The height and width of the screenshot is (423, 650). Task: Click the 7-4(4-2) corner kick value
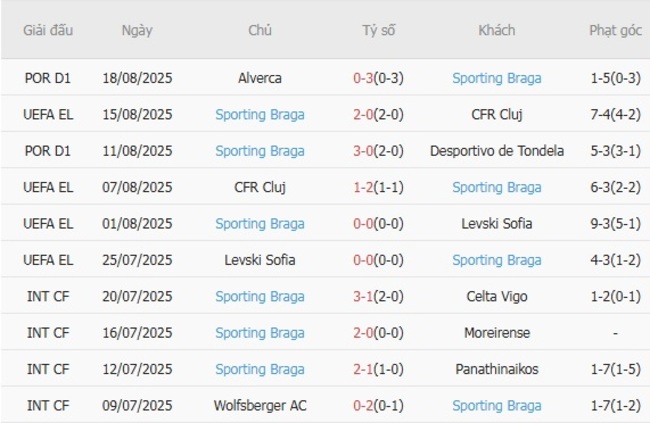point(615,114)
